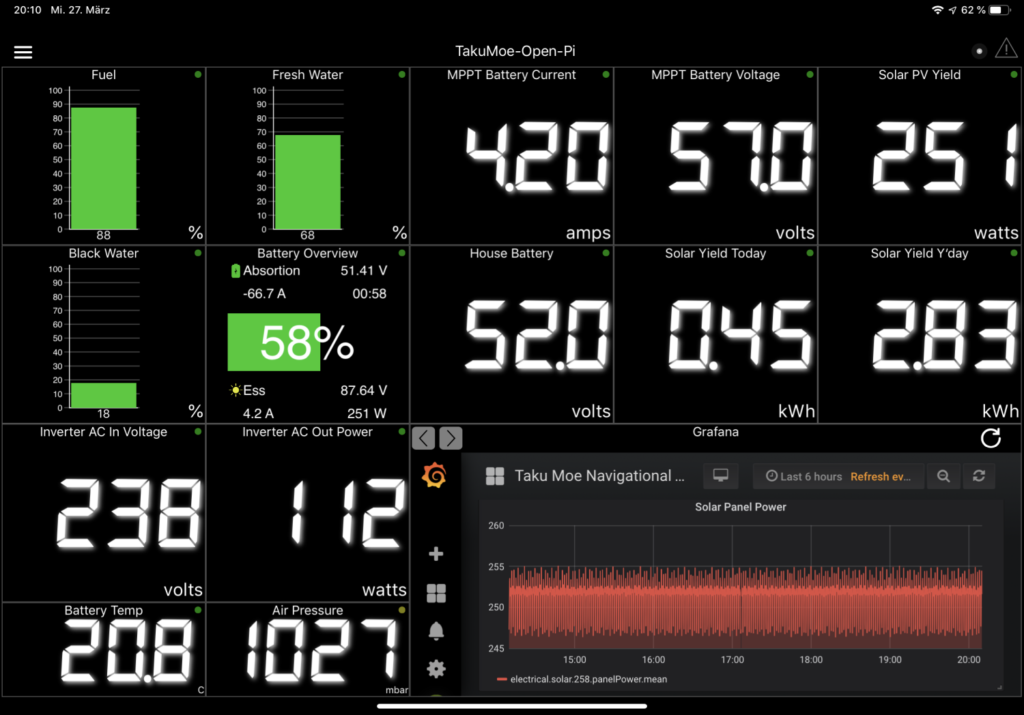
Task: Click the right chevron above the Grafana logo
Action: click(450, 437)
